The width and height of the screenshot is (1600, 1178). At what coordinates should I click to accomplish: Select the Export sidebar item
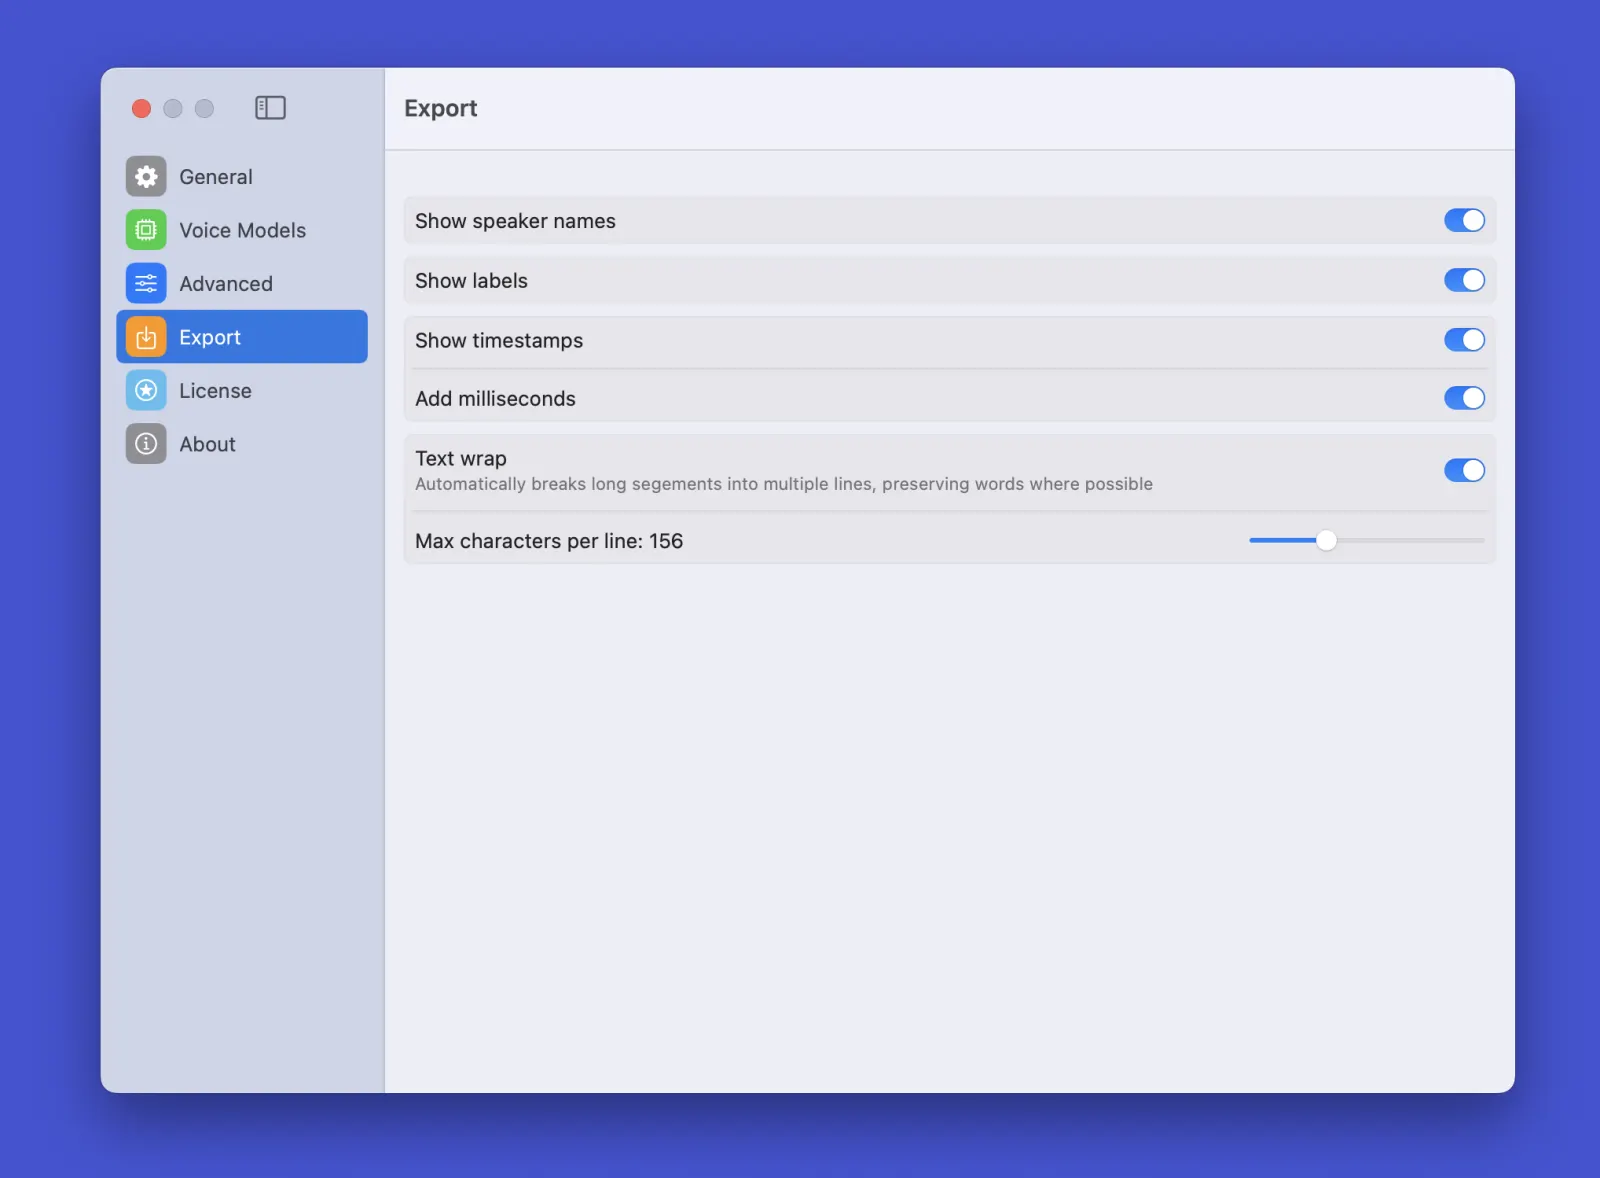tap(242, 337)
